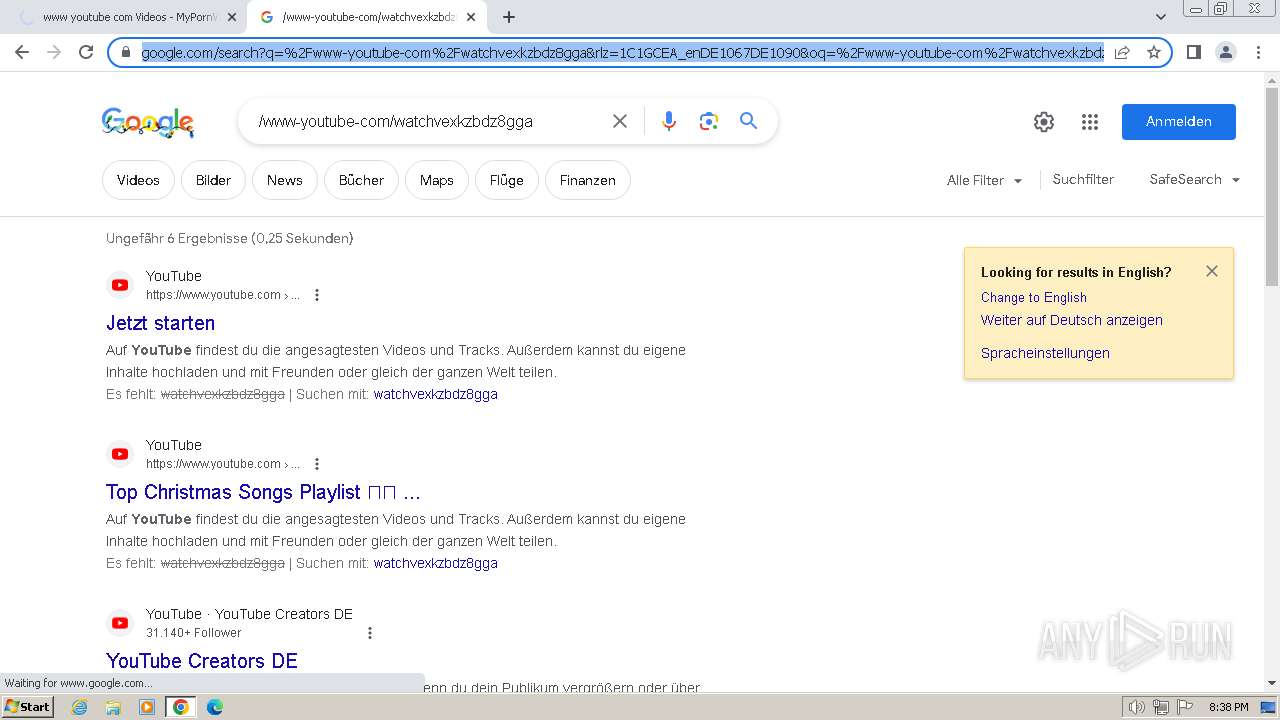The height and width of the screenshot is (720, 1280).
Task: Expand the SafeSearch dropdown
Action: (x=1195, y=179)
